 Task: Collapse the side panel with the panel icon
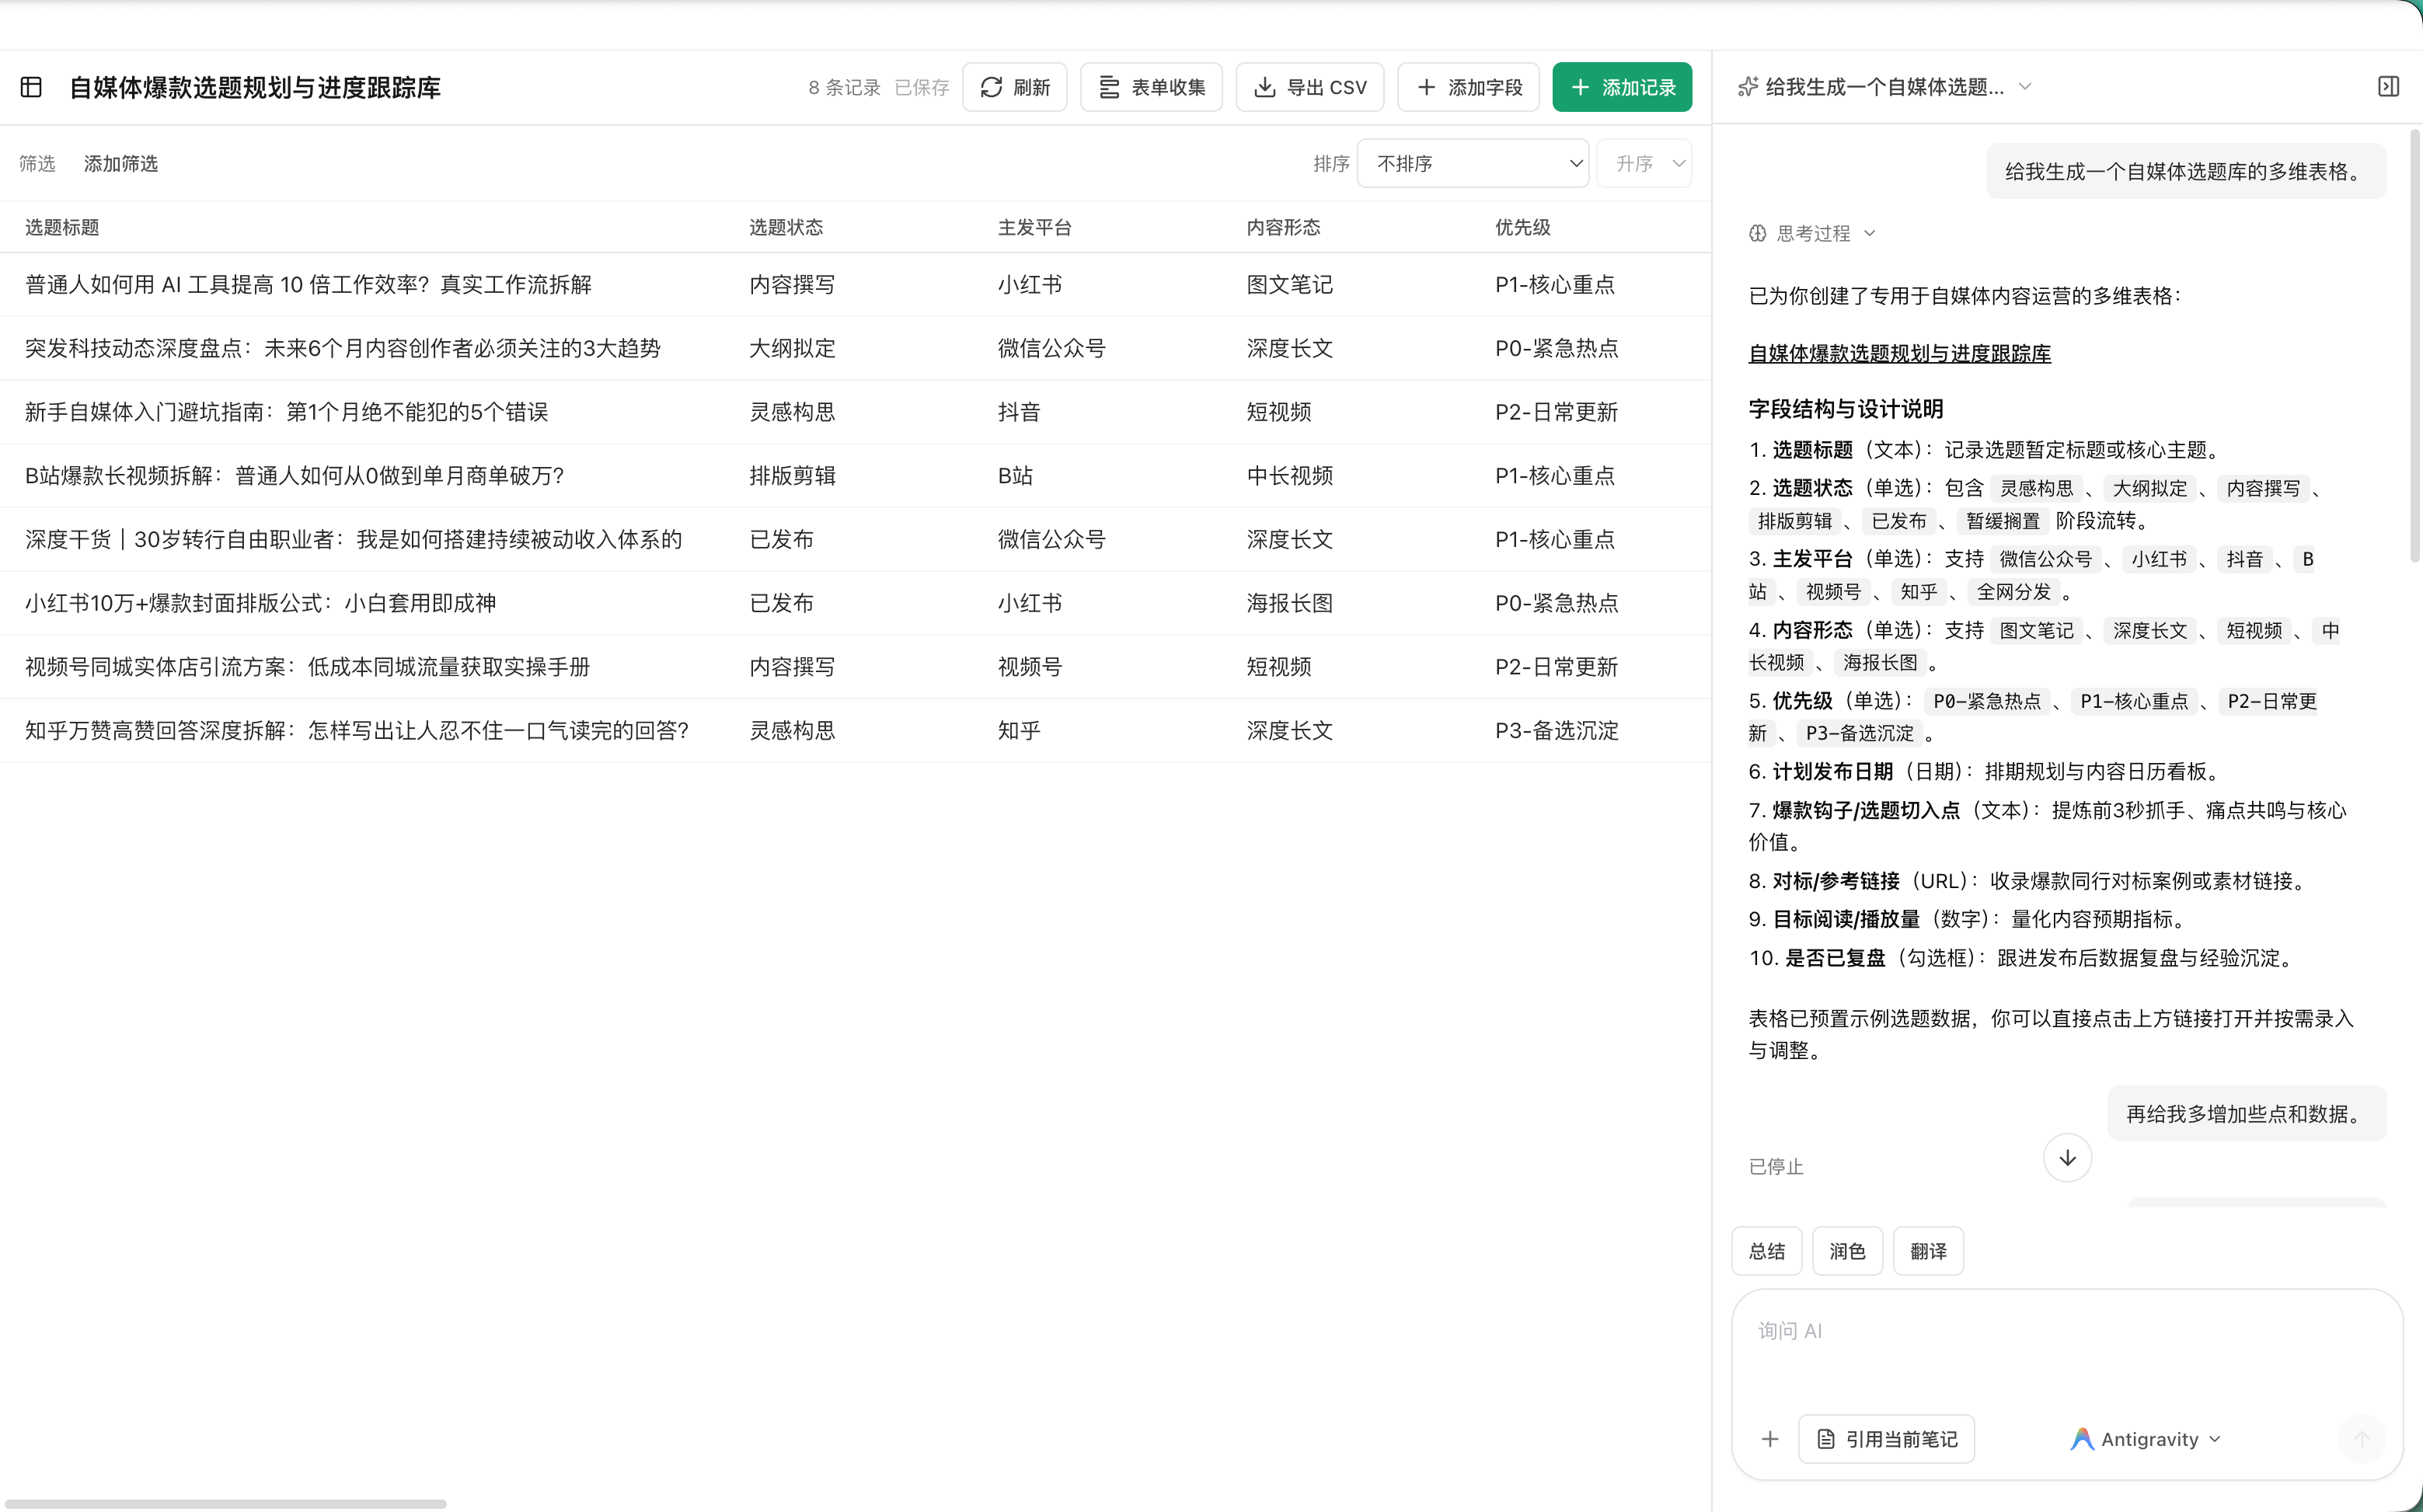click(x=2388, y=87)
